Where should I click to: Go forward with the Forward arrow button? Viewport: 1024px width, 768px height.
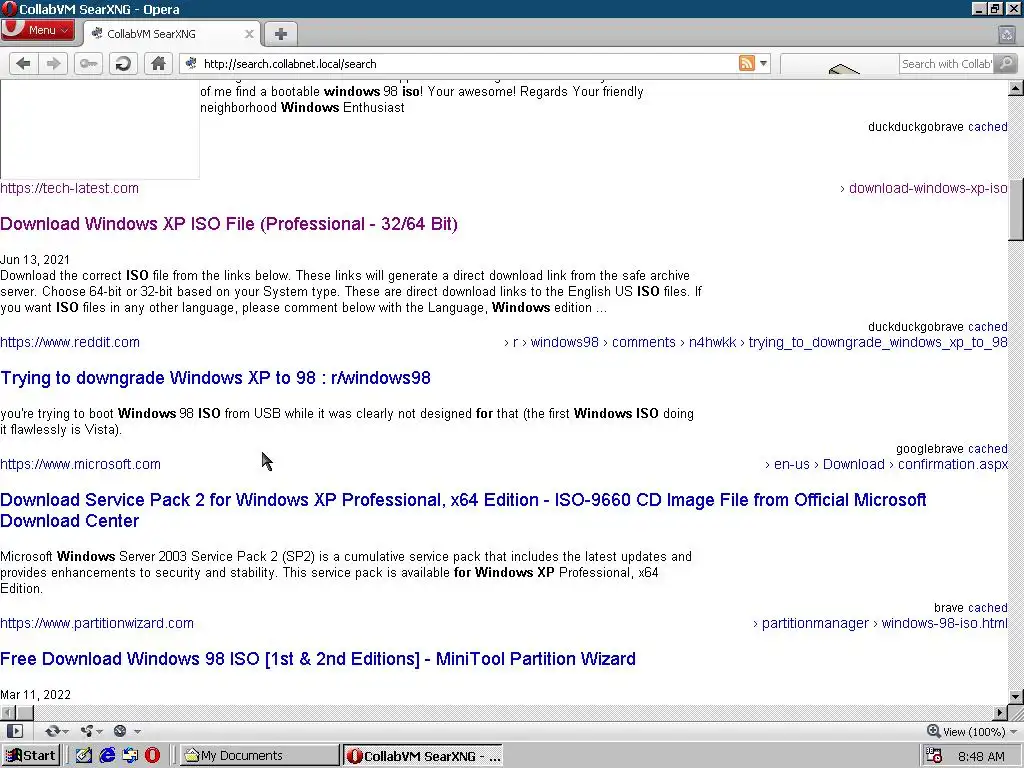[54, 63]
